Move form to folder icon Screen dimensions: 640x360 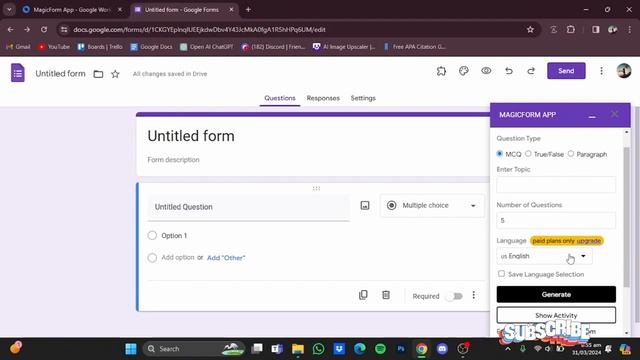[x=98, y=74]
